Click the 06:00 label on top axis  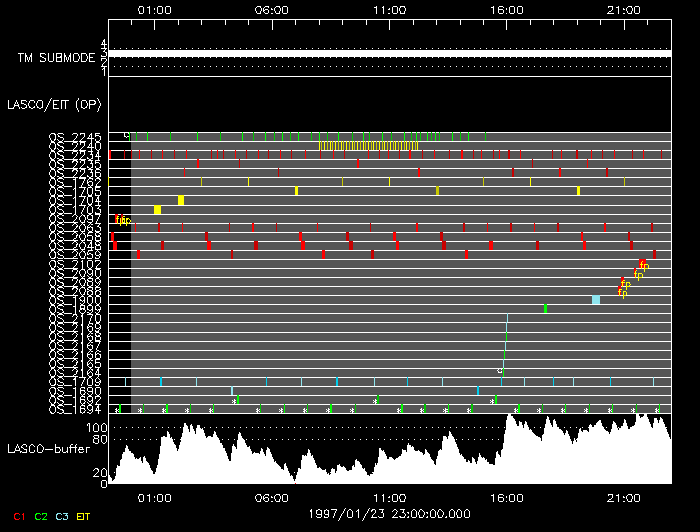[x=272, y=9]
